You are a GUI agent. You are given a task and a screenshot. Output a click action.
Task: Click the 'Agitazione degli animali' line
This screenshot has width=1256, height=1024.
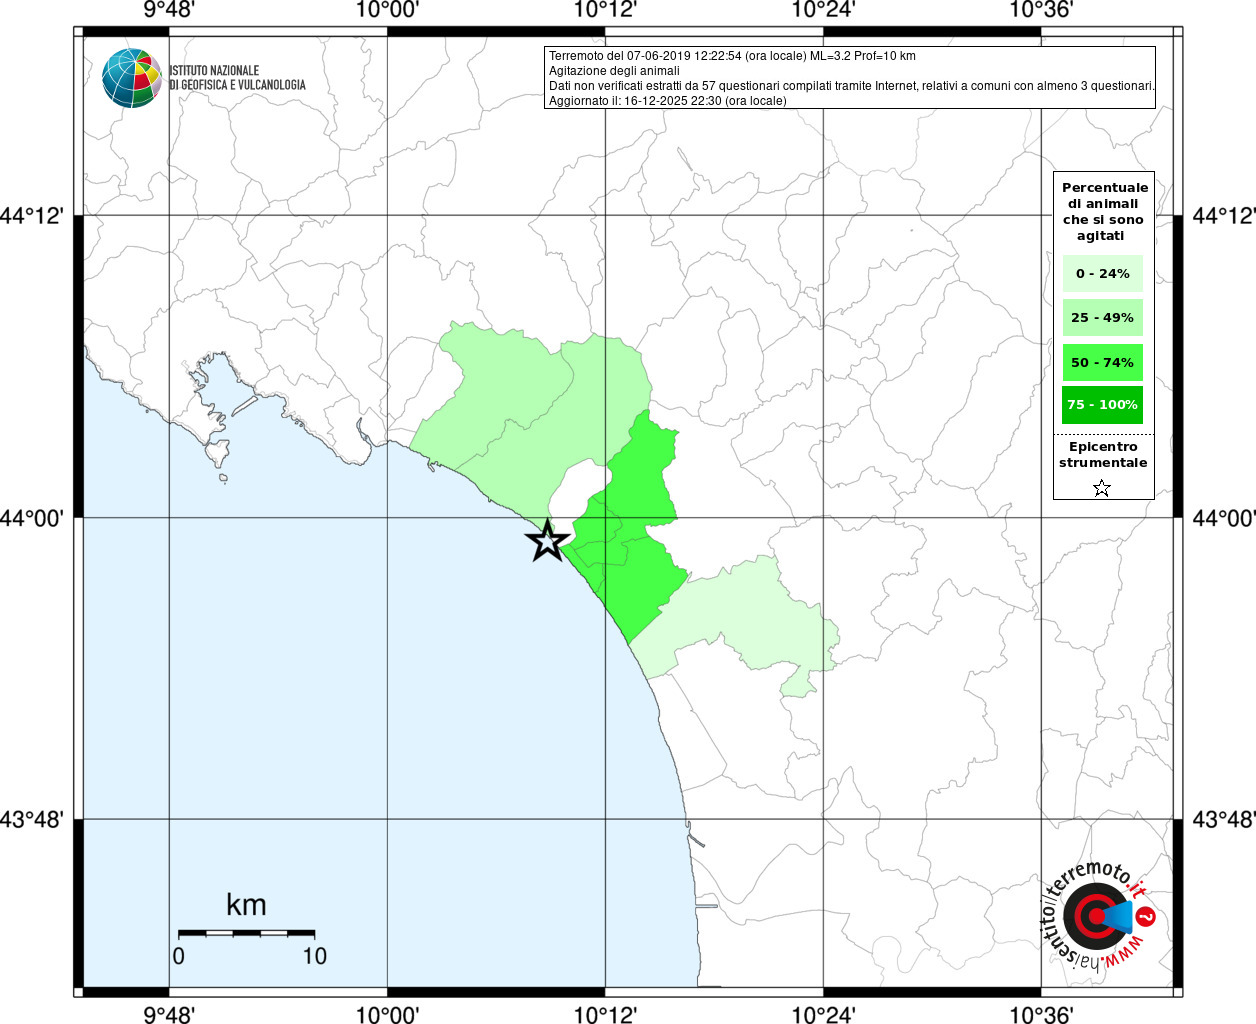[614, 71]
